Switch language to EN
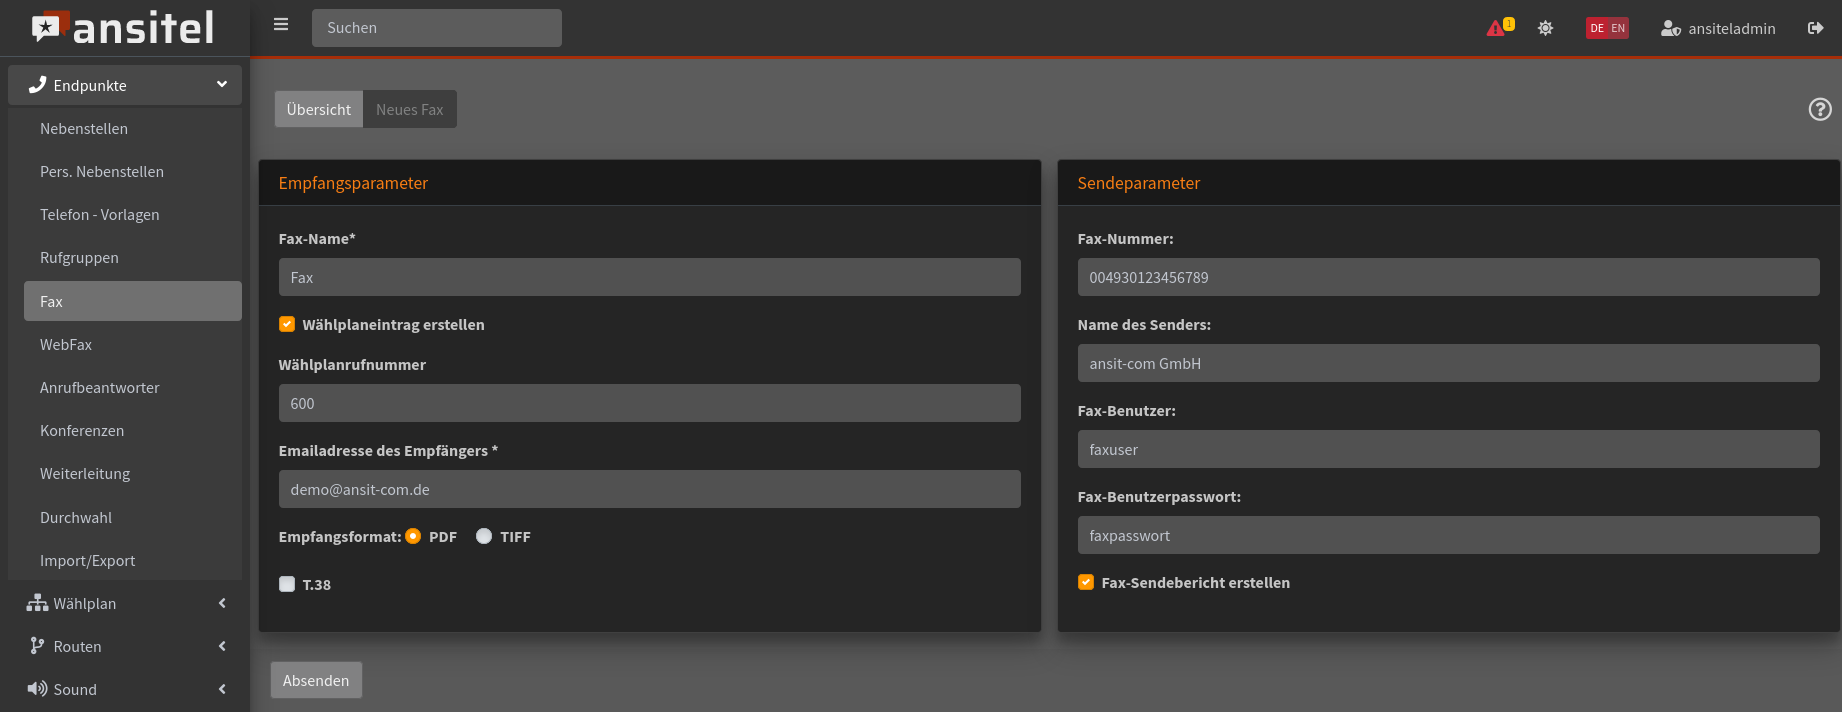Screen dimensions: 1842x712 pos(1618,28)
